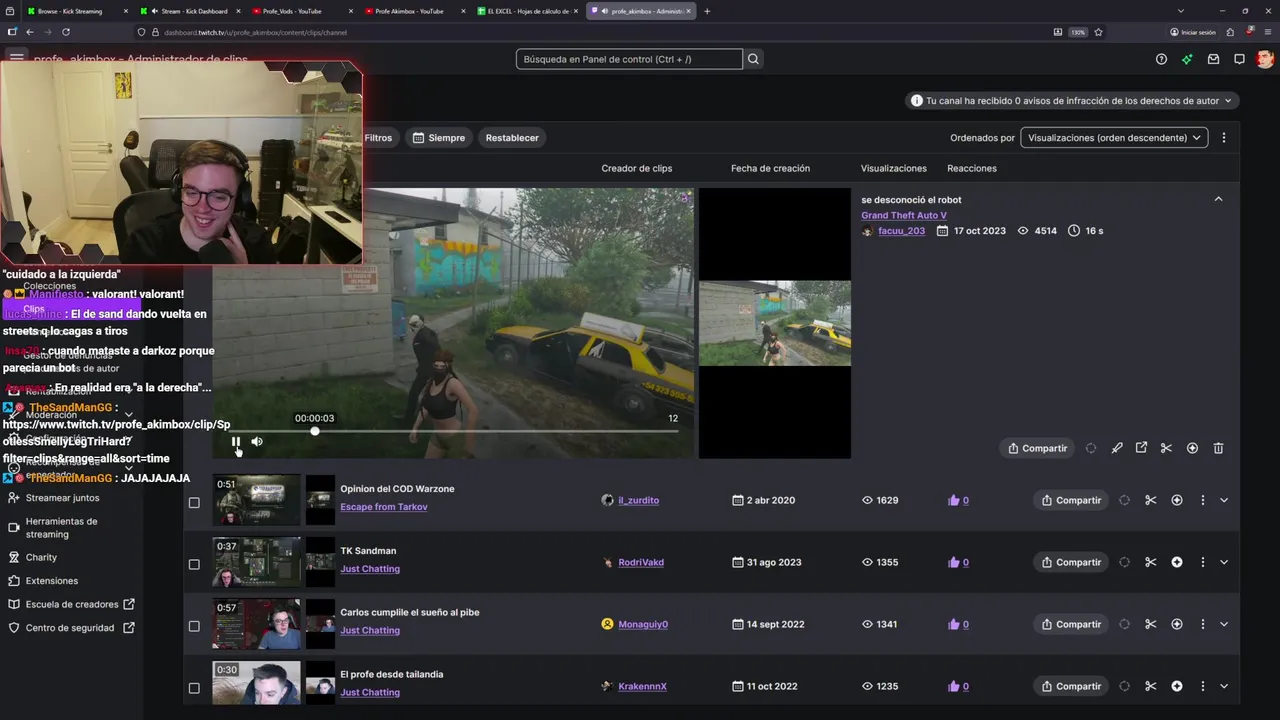Expand the copyright infraction notice dropdown
The width and height of the screenshot is (1280, 720).
pyautogui.click(x=1072, y=101)
